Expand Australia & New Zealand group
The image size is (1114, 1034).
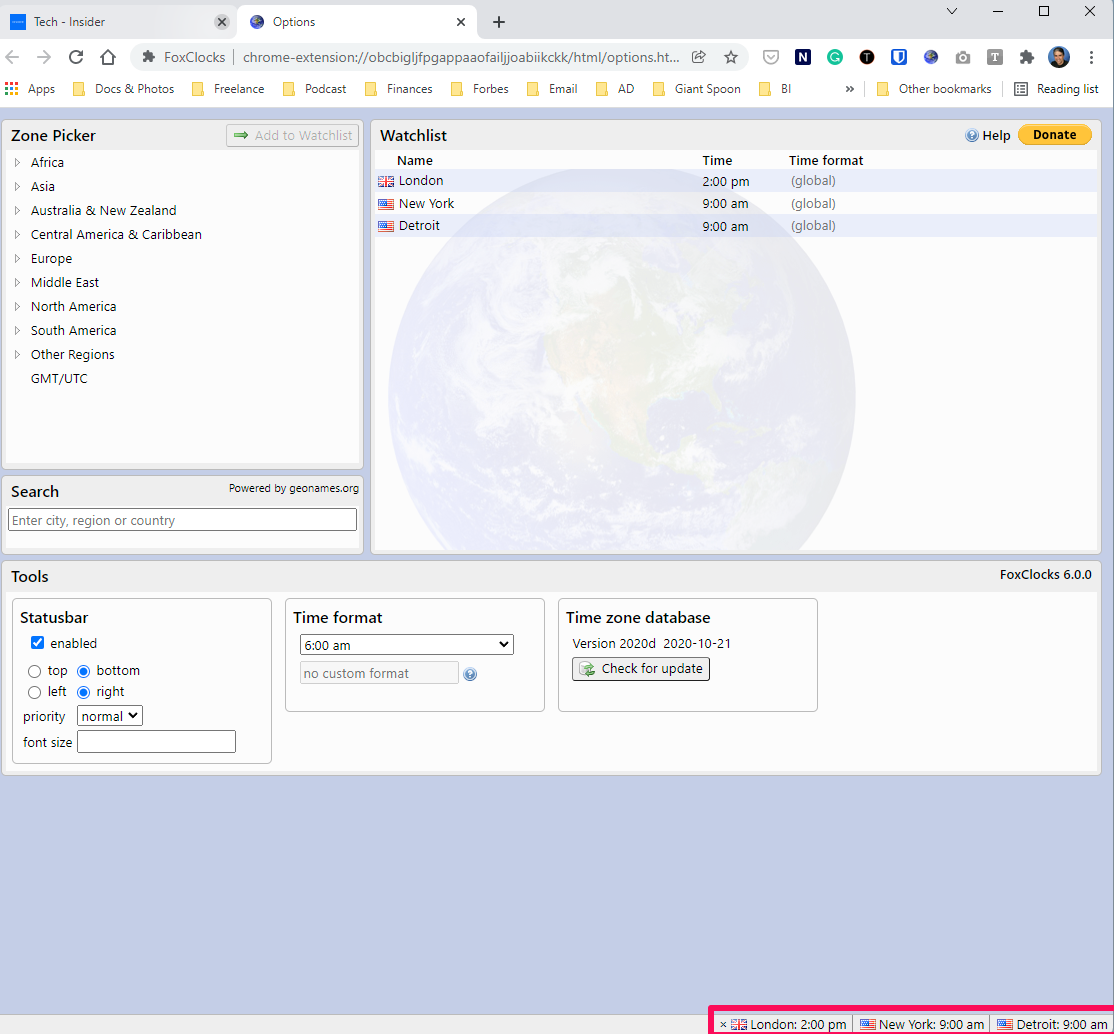pyautogui.click(x=18, y=211)
